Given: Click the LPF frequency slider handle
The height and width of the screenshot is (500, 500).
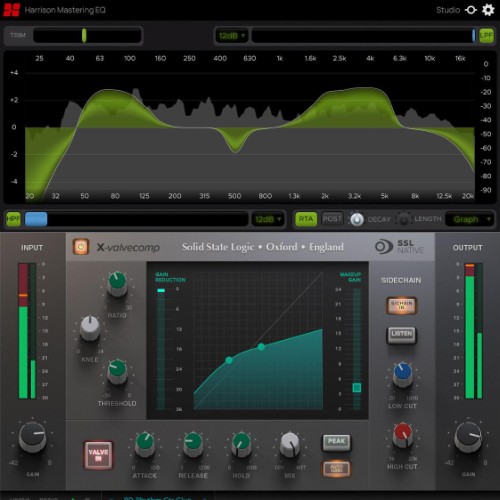Looking at the screenshot, I should point(473,35).
